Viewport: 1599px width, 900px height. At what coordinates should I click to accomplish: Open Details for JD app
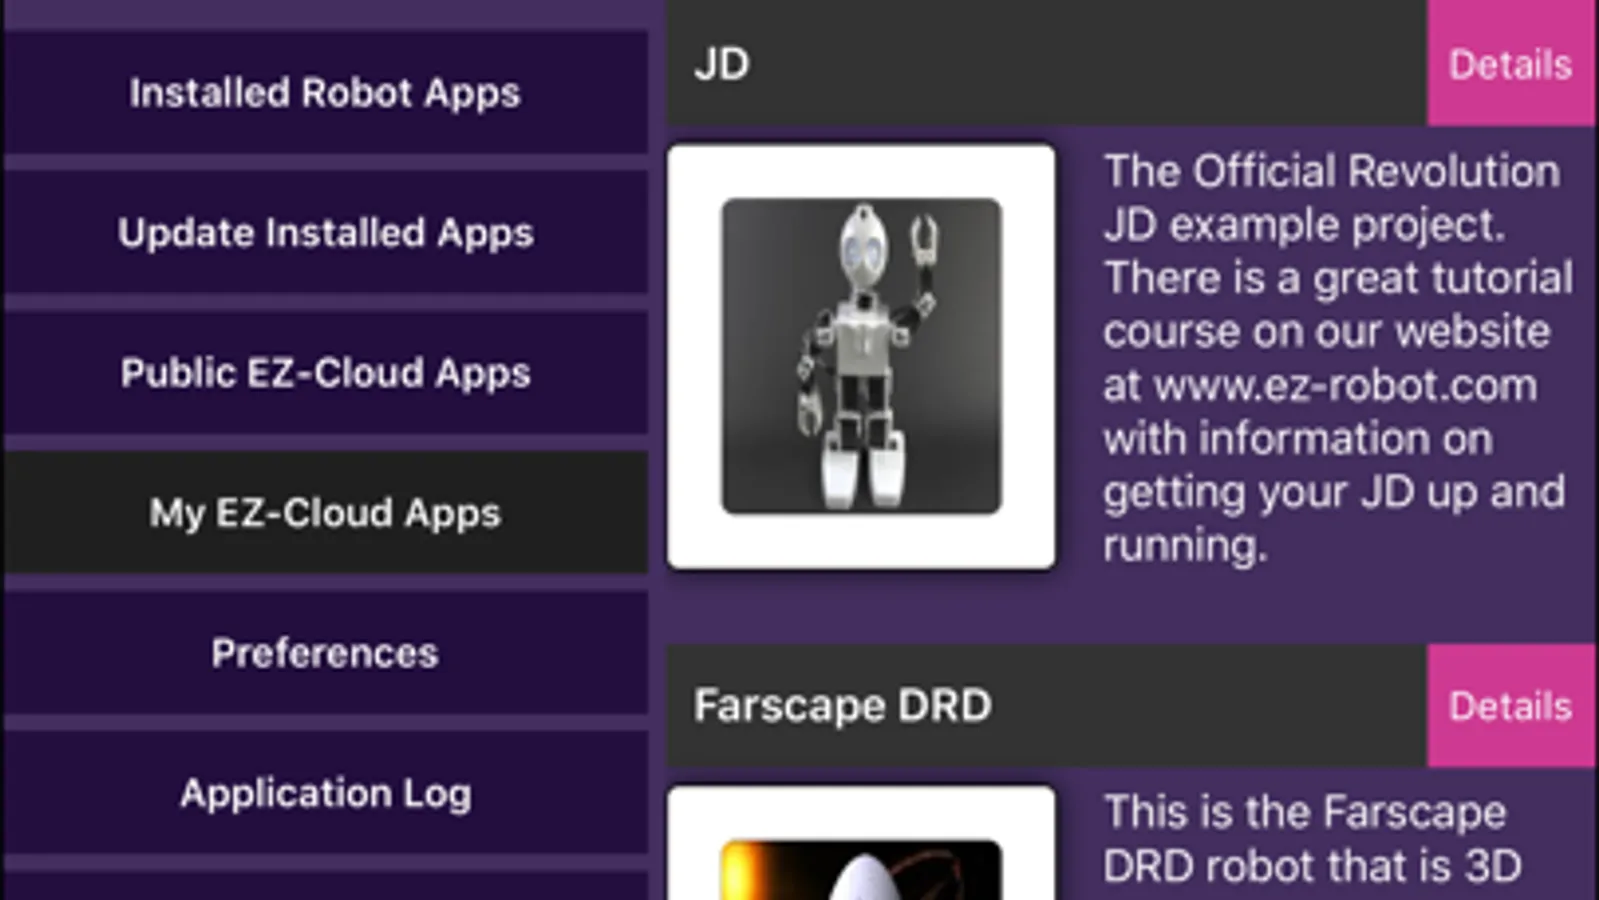pos(1510,63)
